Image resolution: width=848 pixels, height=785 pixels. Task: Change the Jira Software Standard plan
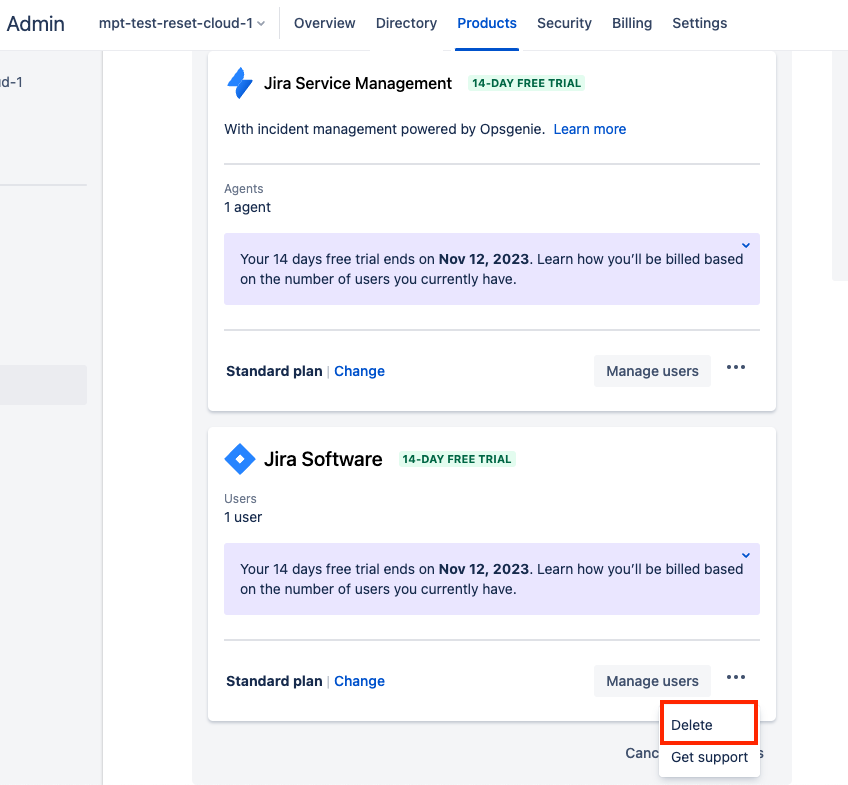point(359,681)
